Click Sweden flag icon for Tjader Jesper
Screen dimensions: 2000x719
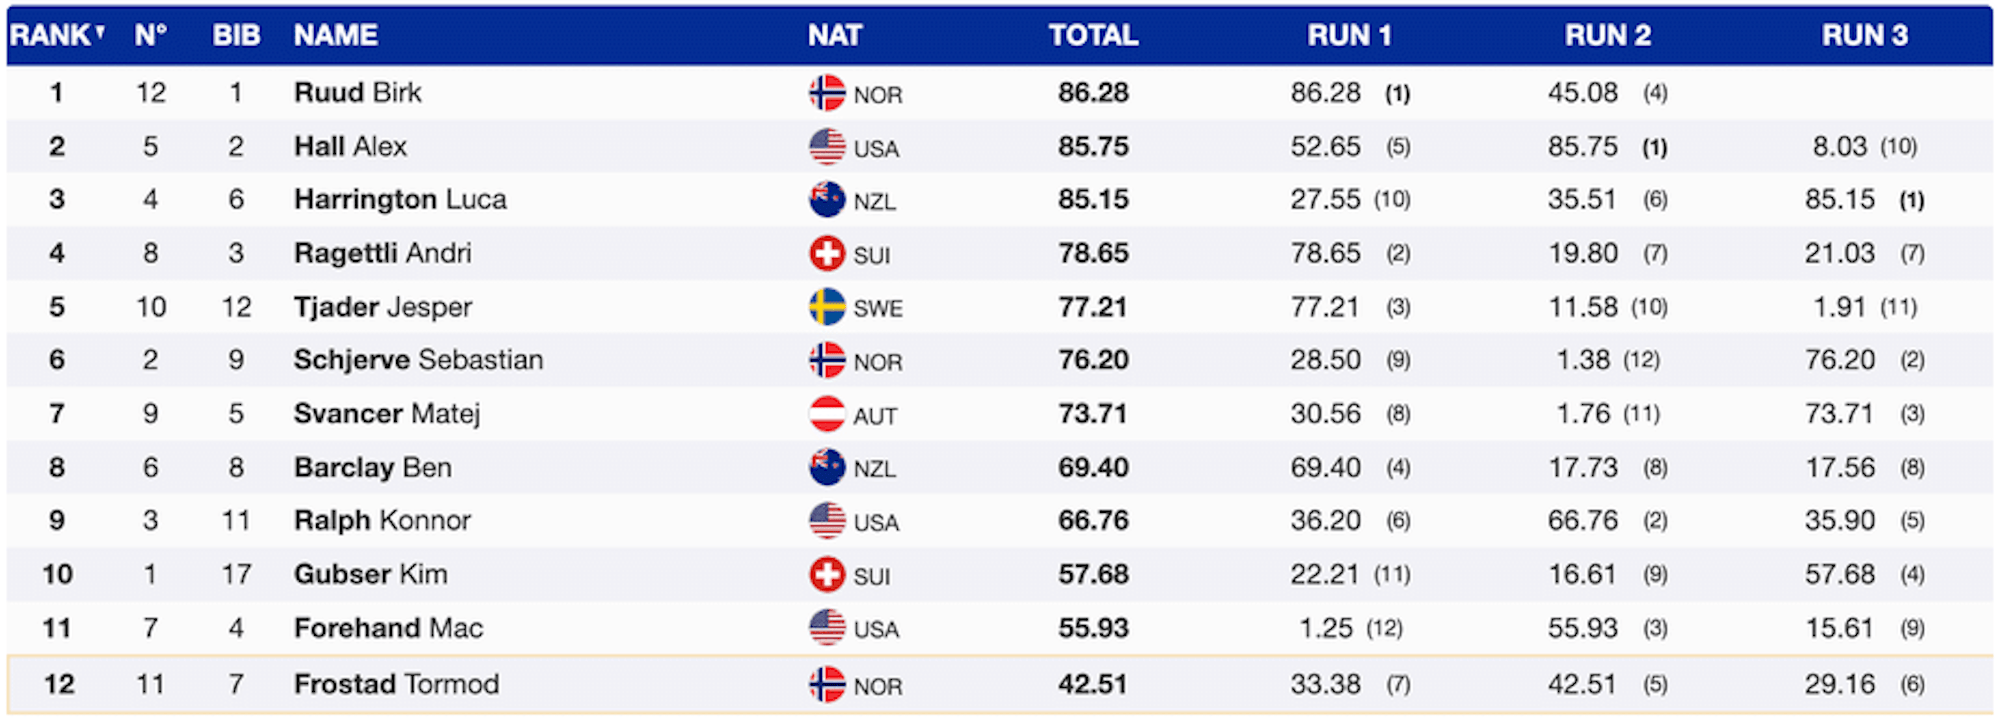826,307
